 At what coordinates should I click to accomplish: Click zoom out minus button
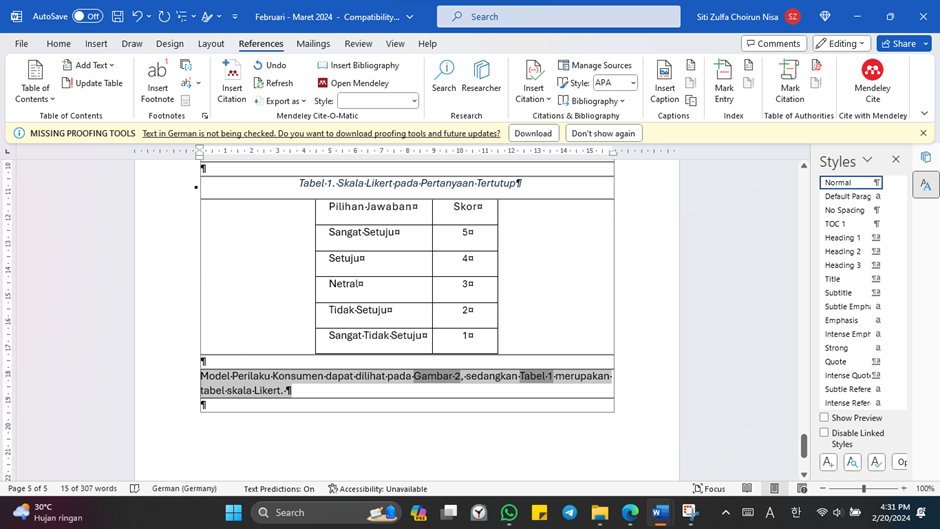(x=823, y=489)
